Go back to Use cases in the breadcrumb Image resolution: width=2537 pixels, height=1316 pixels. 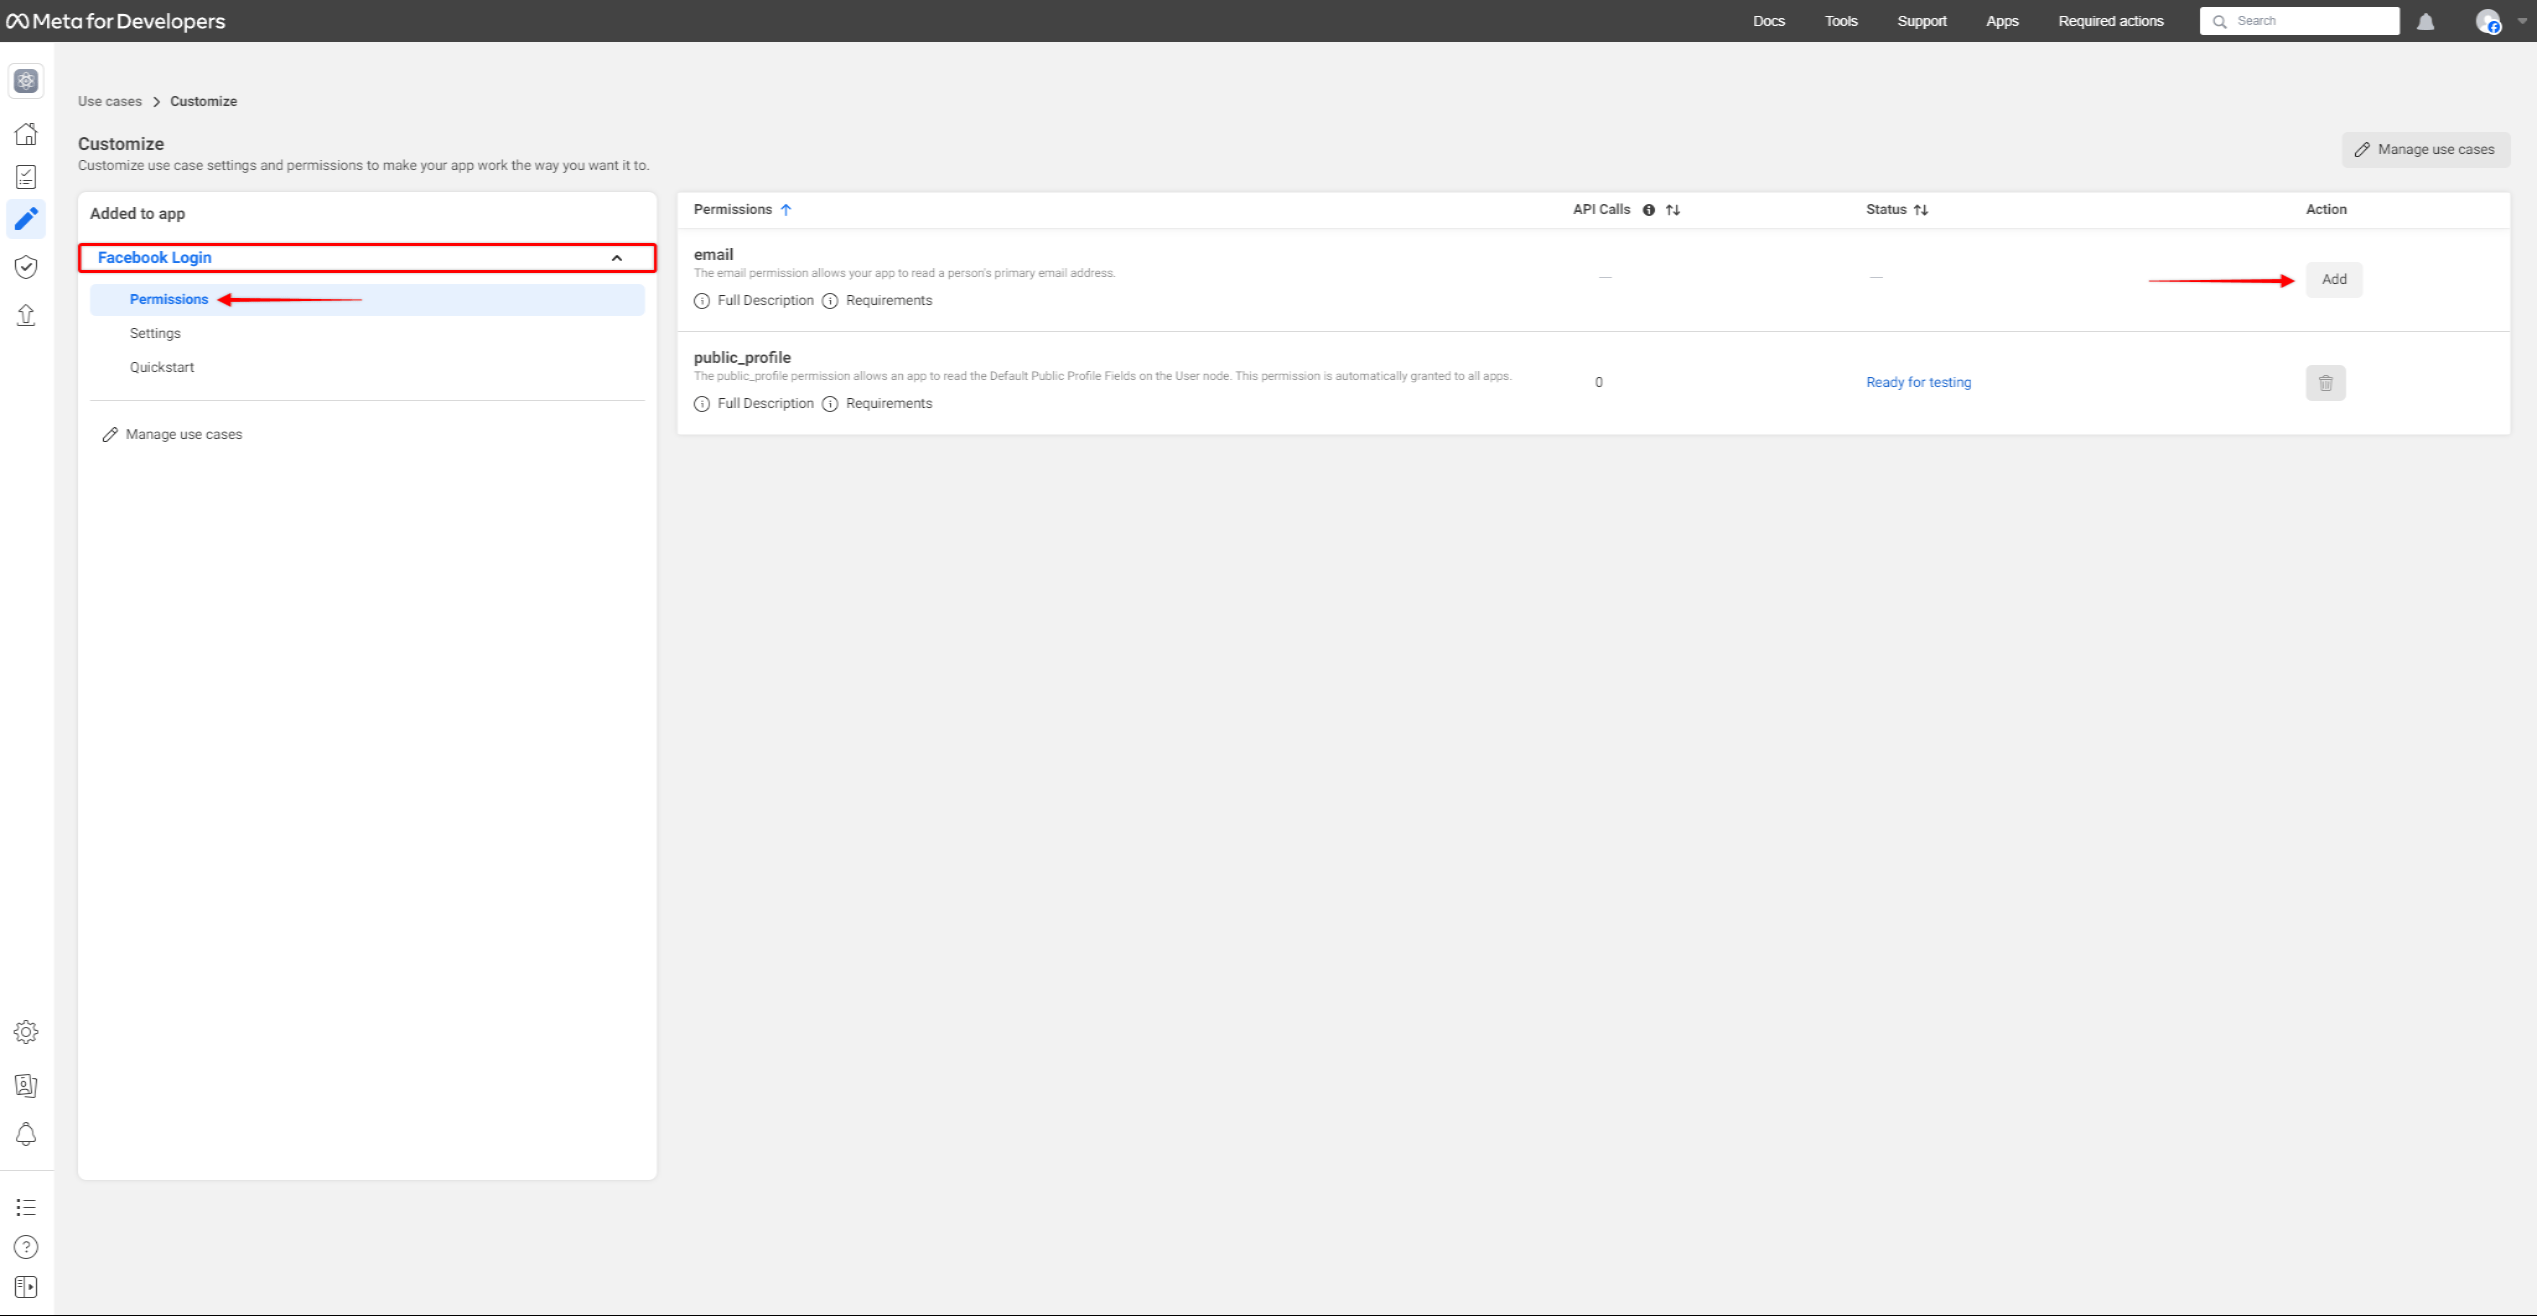point(110,102)
